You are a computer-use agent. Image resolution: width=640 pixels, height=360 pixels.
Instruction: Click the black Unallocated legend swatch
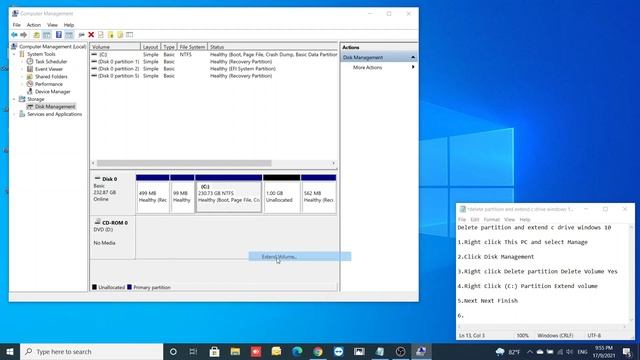coord(94,287)
